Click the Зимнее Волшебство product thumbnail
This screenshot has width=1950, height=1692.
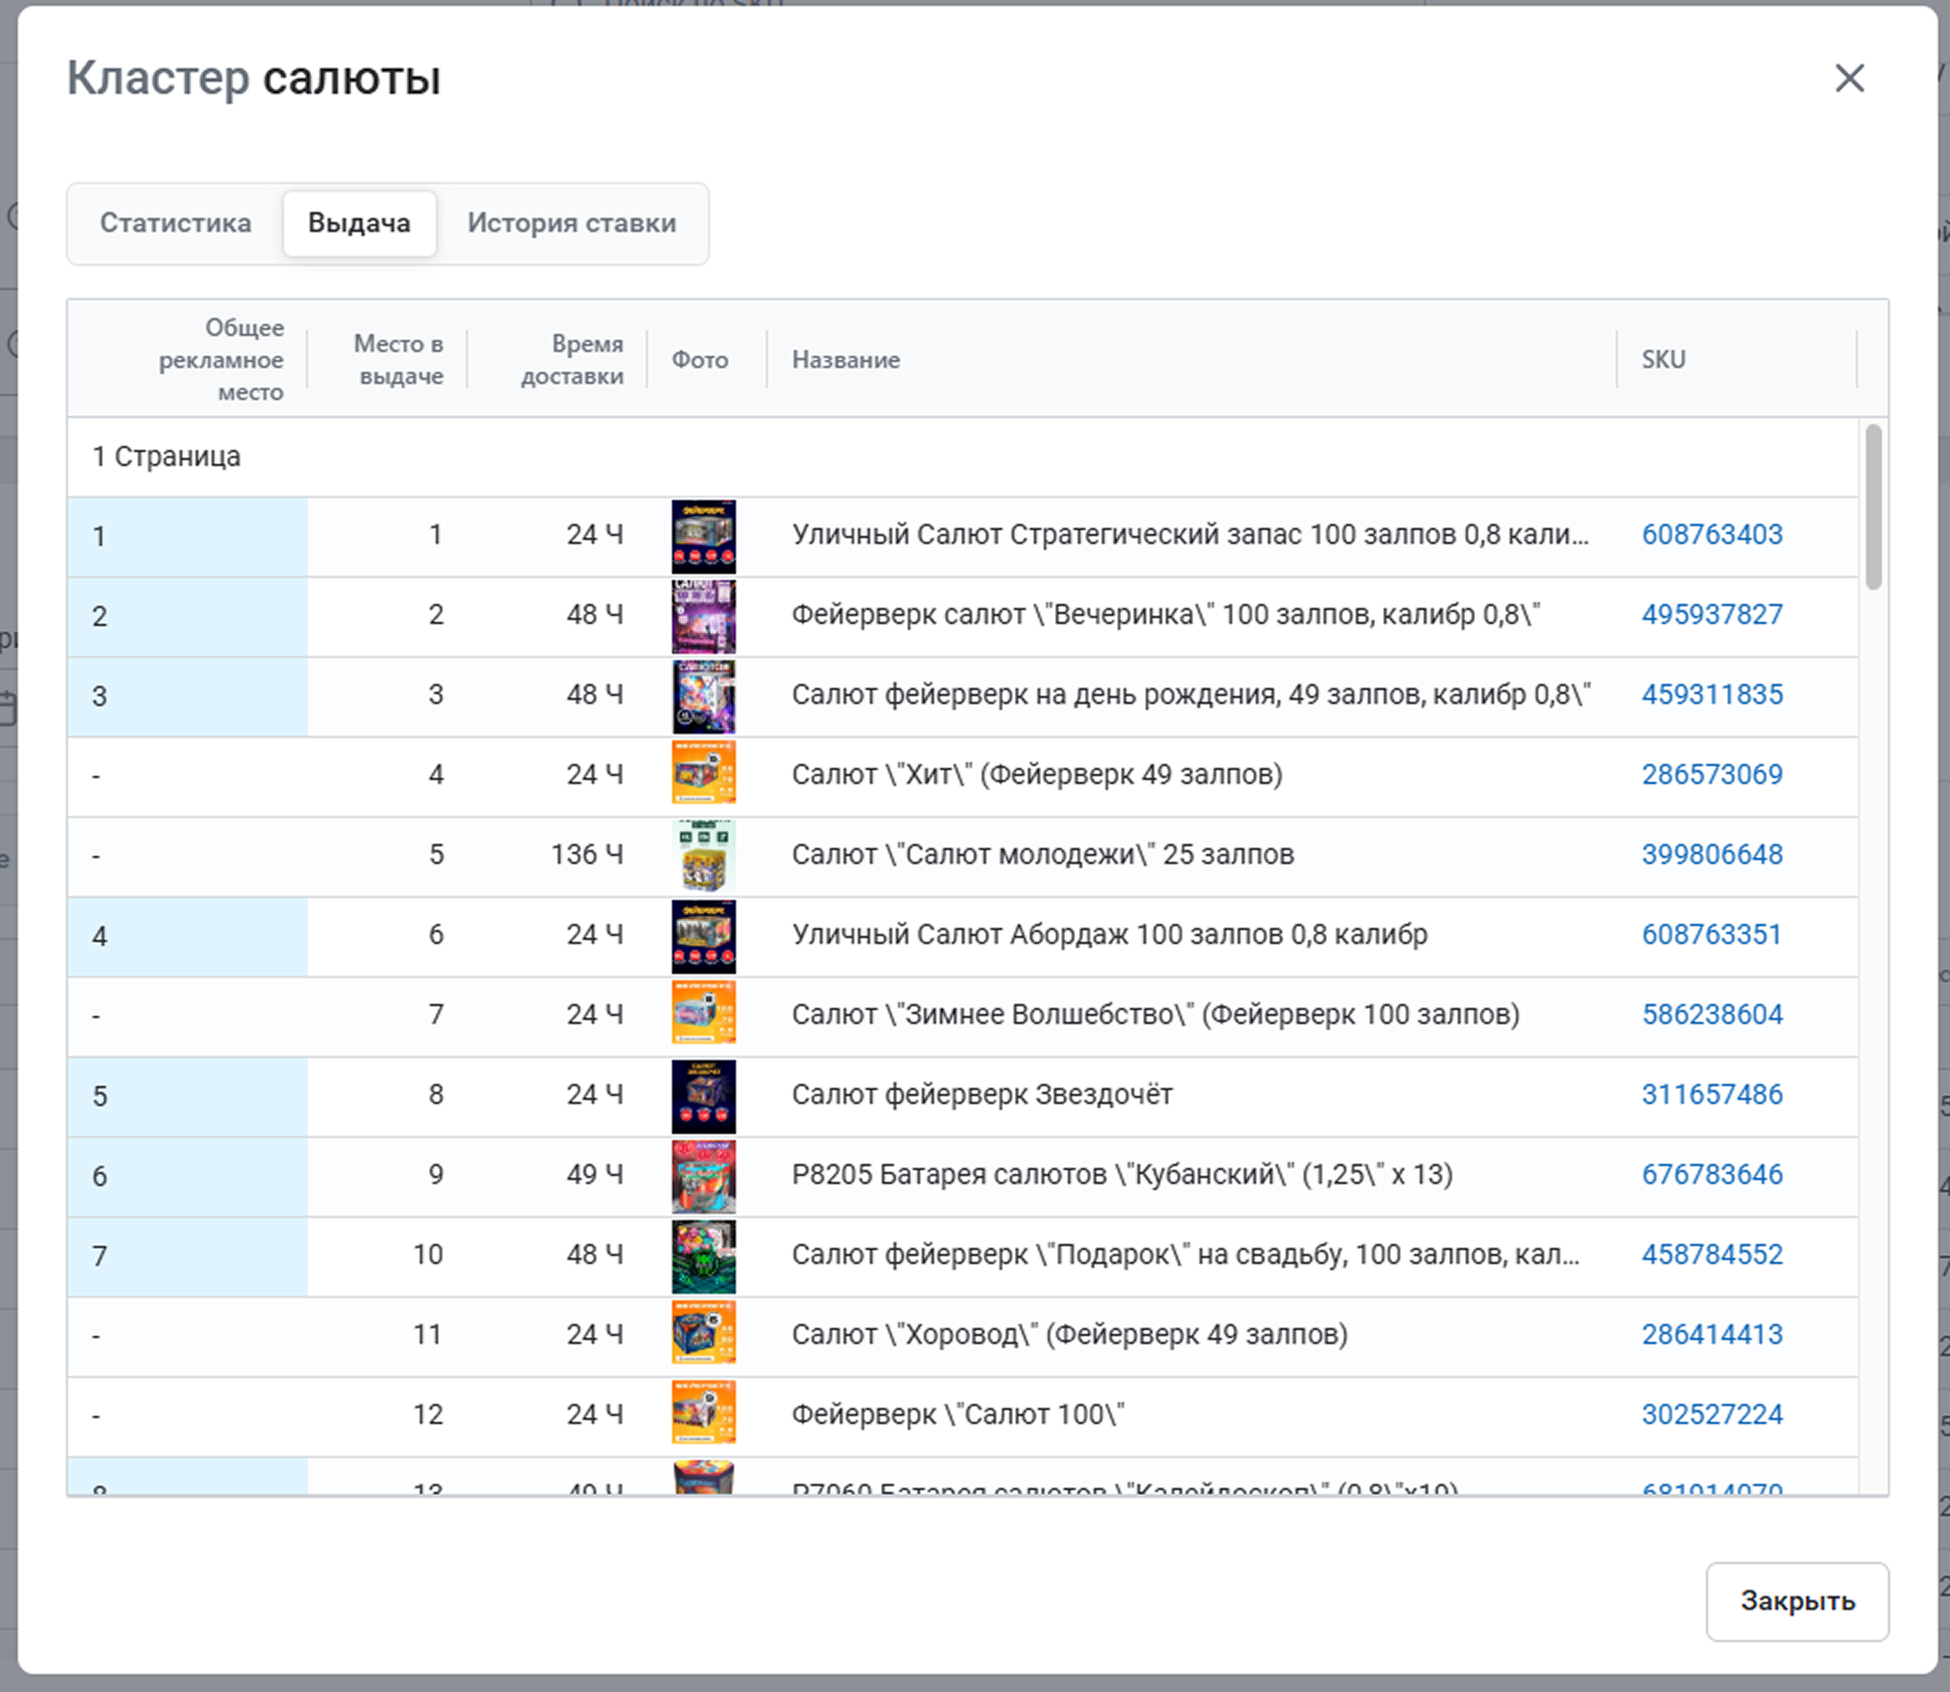703,1012
